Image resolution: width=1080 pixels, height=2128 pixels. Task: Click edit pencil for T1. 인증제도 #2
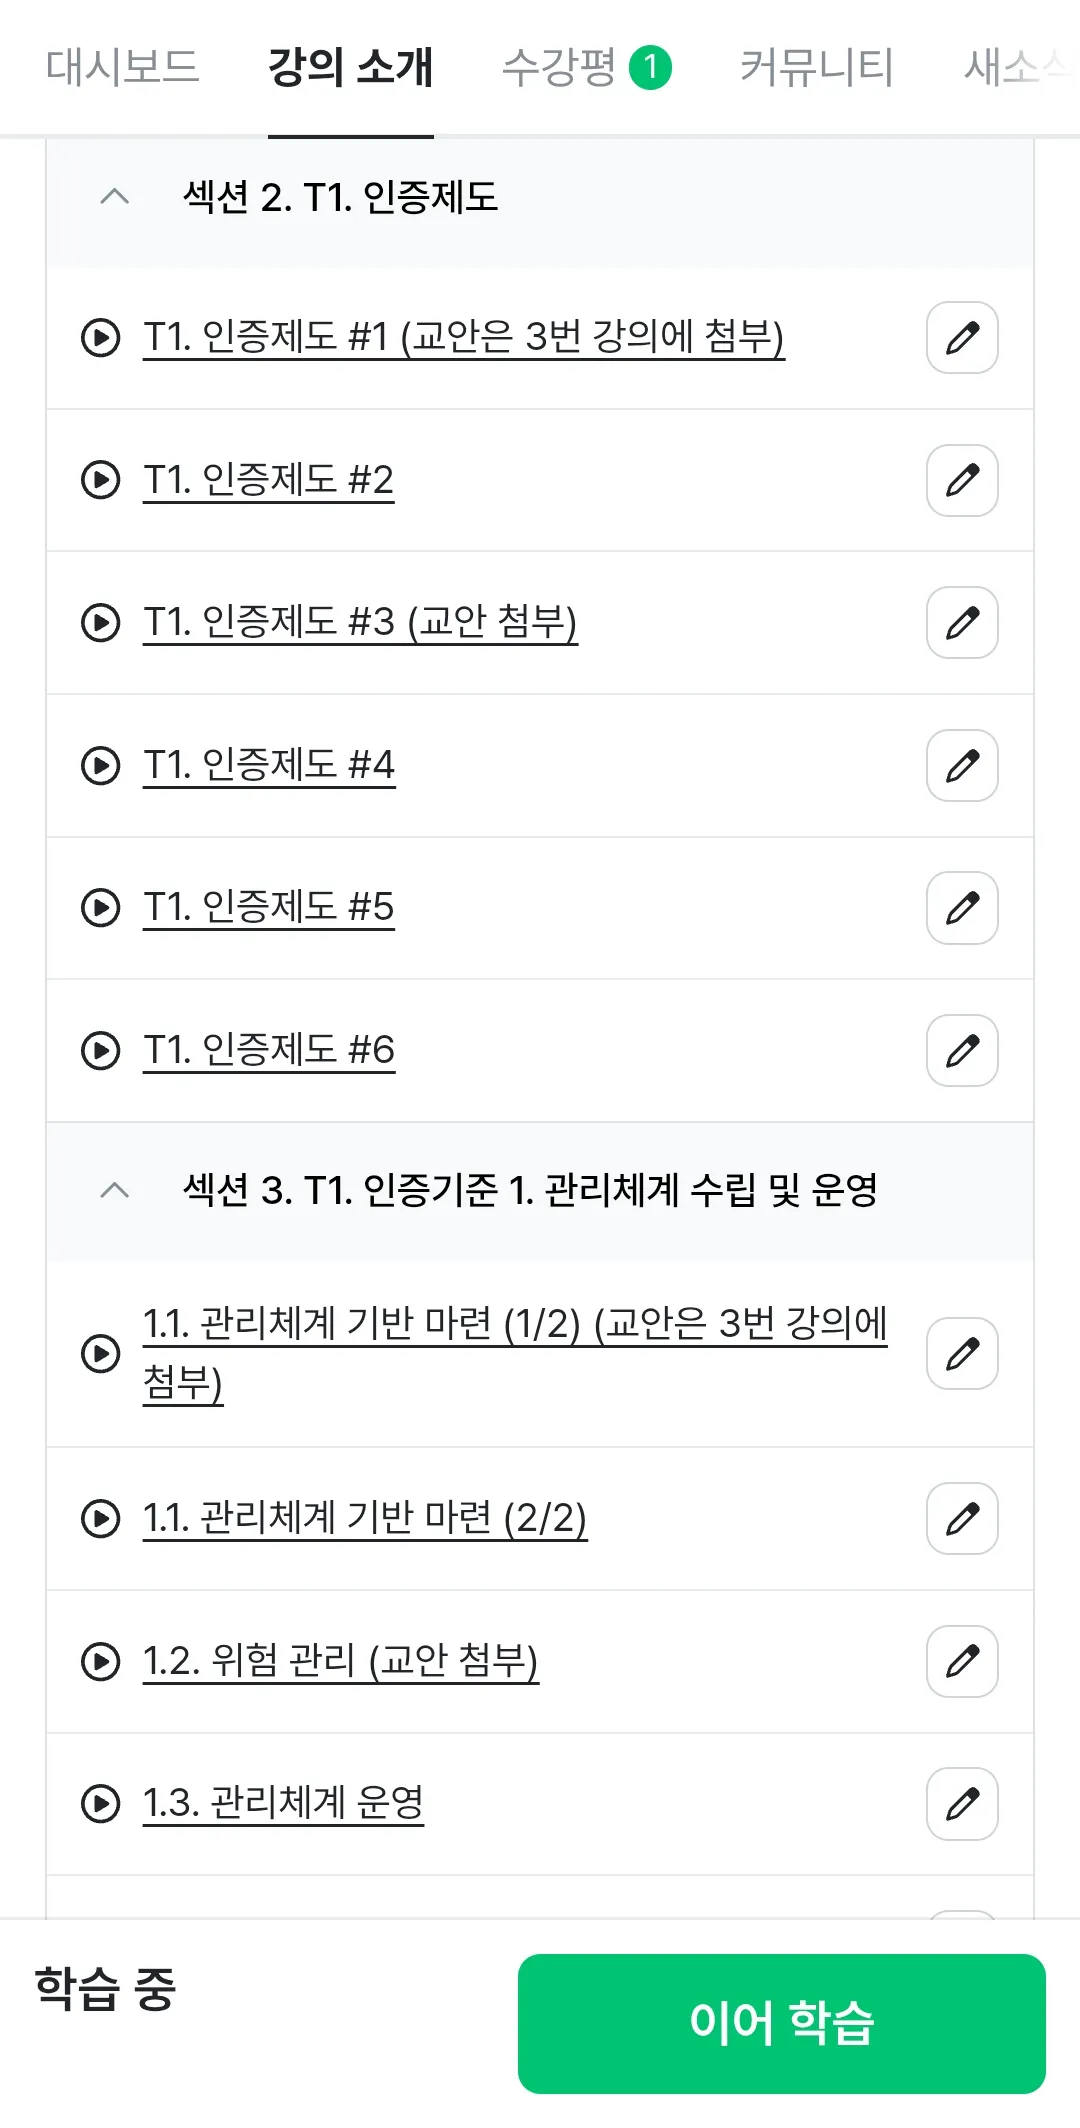click(x=962, y=481)
